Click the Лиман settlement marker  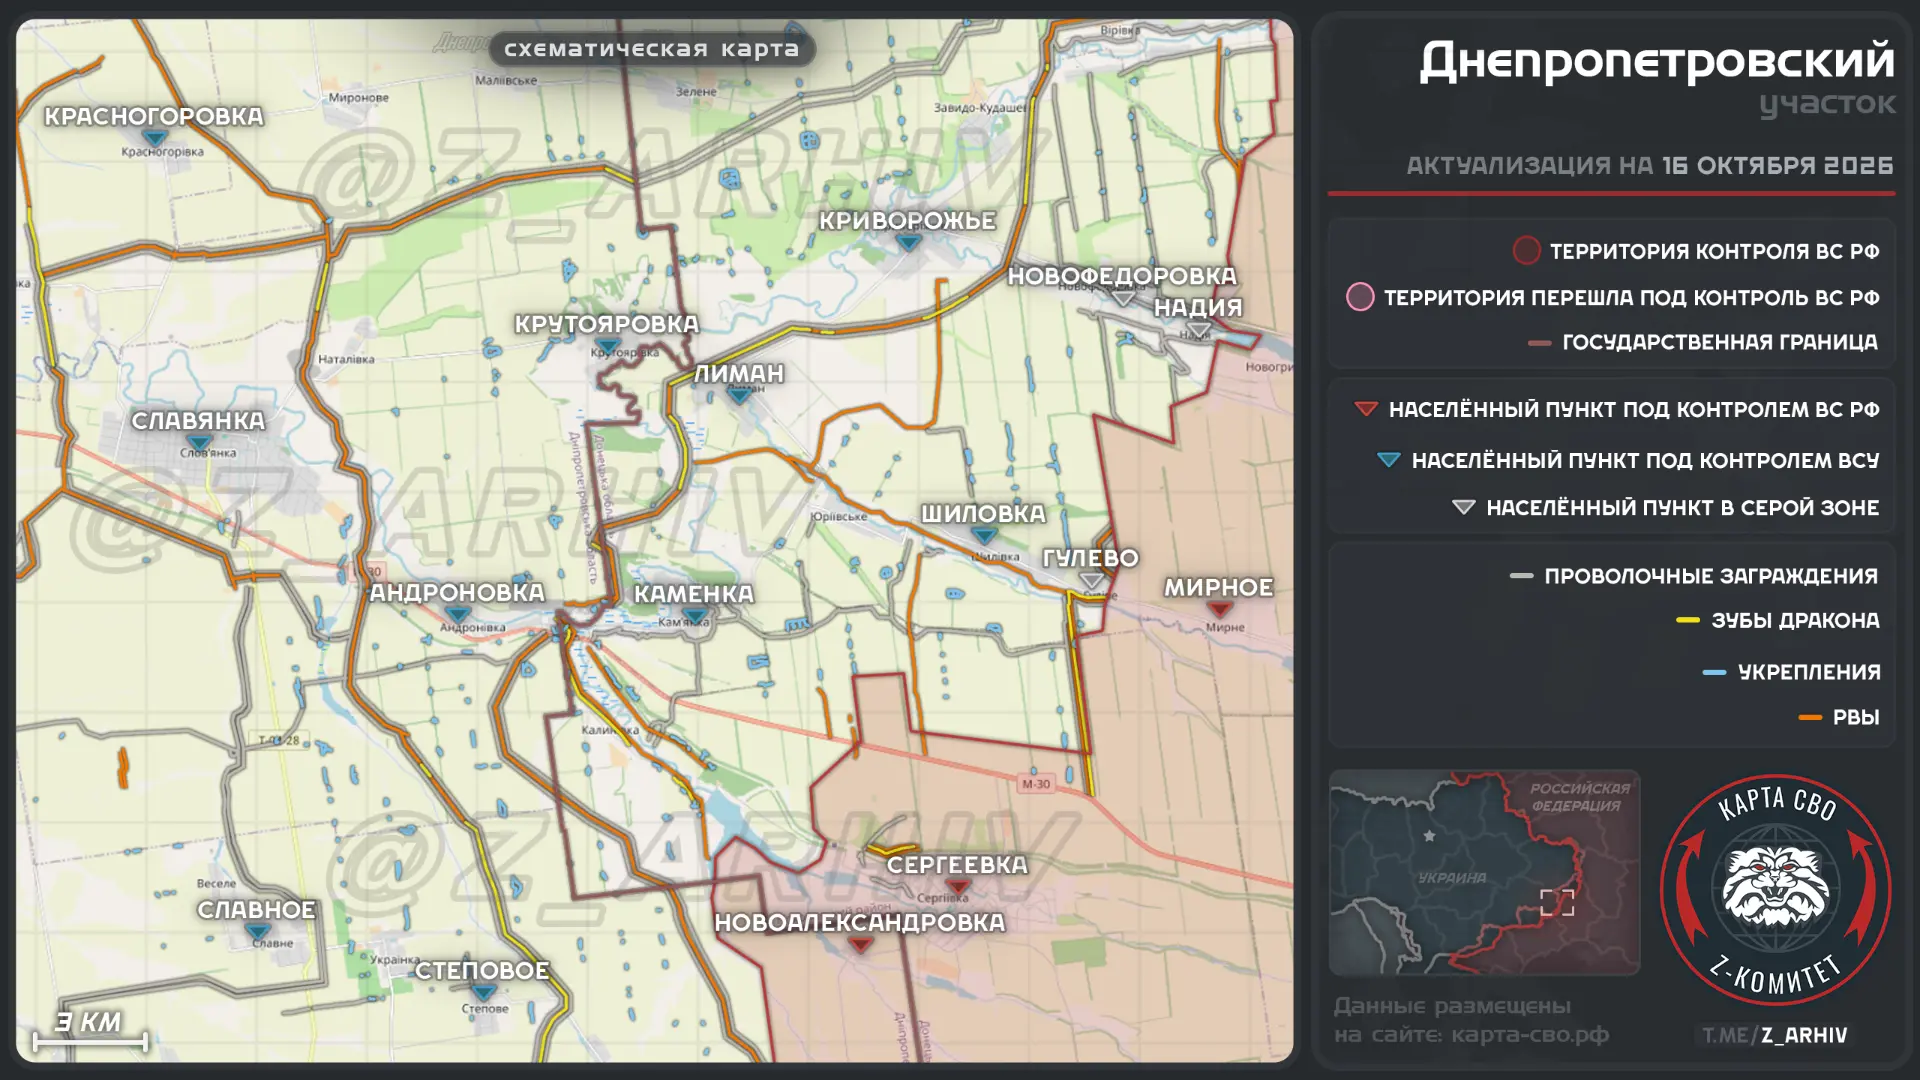click(739, 396)
